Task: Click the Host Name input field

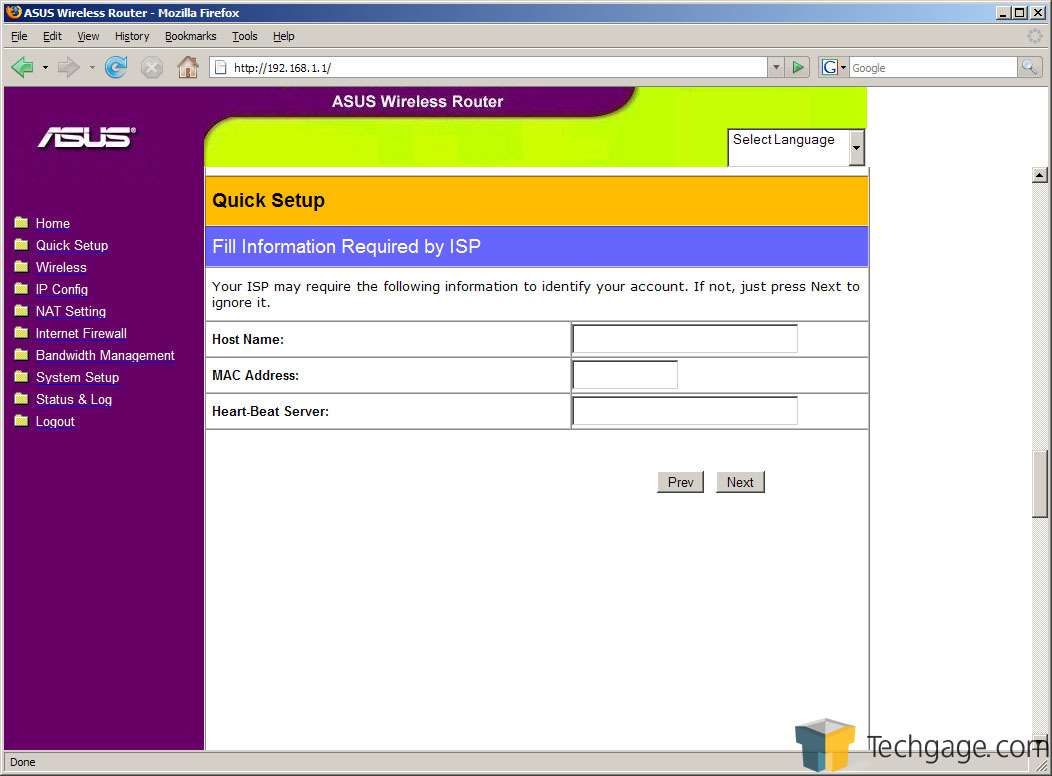Action: pos(685,339)
